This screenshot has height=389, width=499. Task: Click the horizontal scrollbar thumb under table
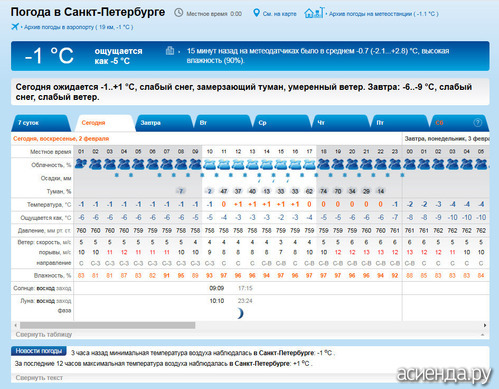[107, 325]
